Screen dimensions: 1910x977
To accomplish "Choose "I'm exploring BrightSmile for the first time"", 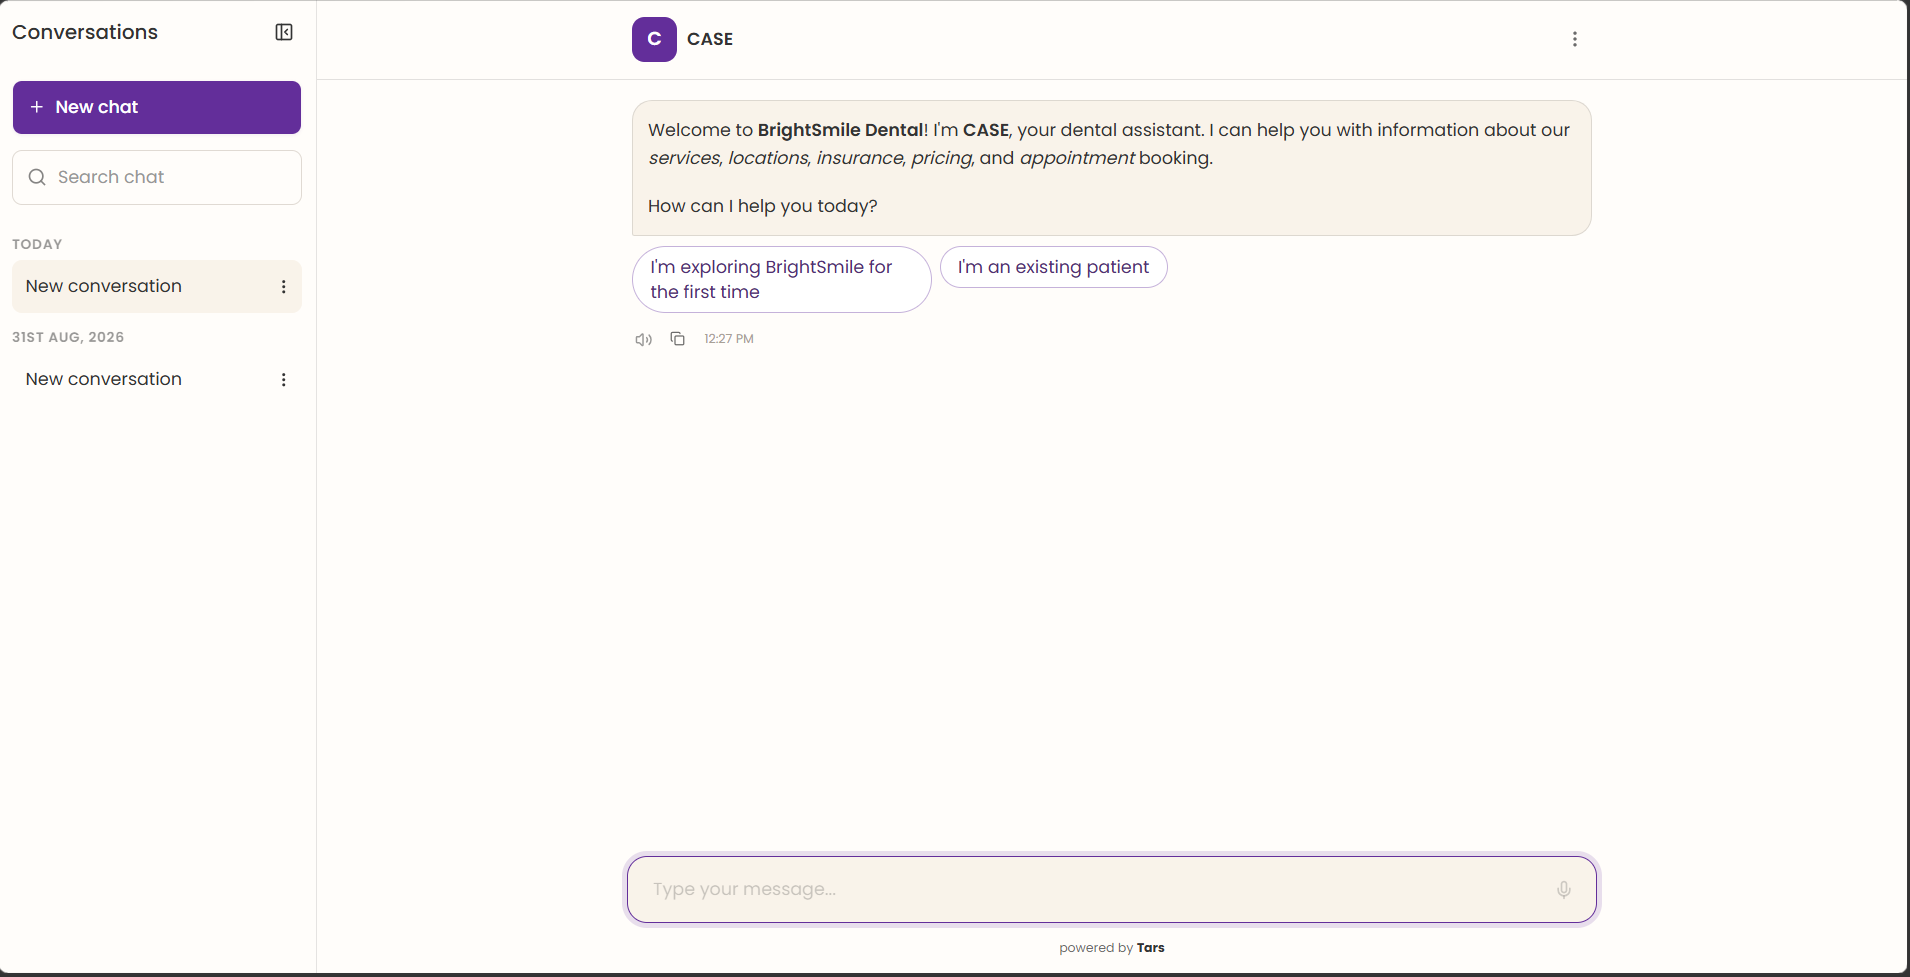I will [x=782, y=279].
